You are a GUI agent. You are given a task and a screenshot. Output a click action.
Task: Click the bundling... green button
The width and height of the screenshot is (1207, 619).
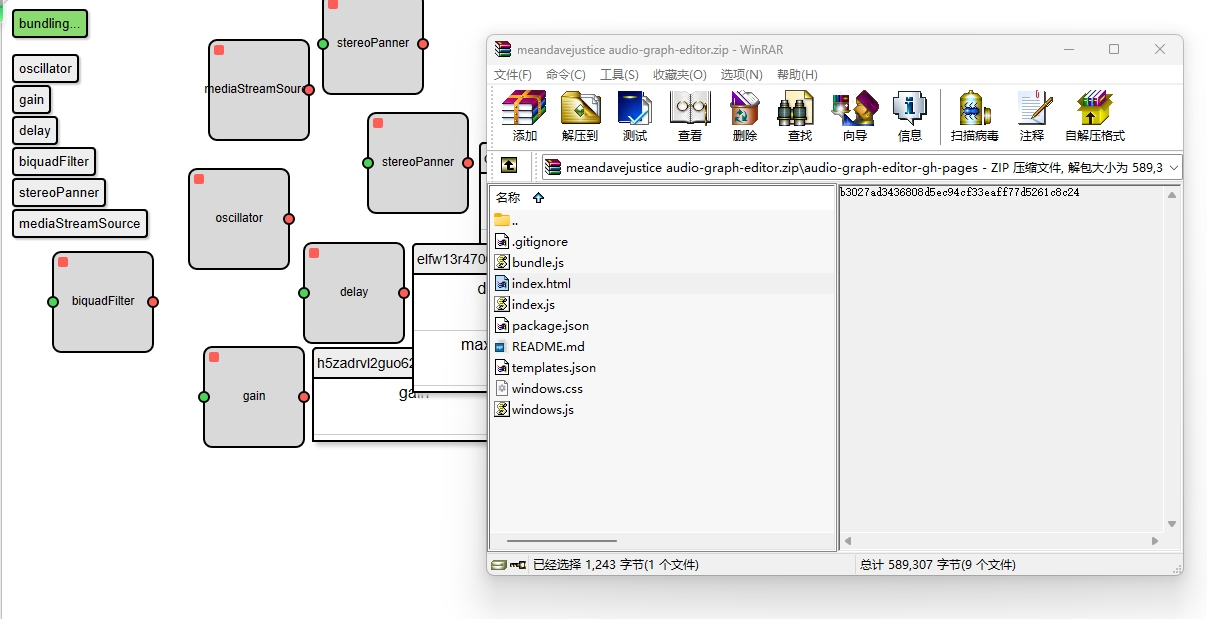point(50,24)
